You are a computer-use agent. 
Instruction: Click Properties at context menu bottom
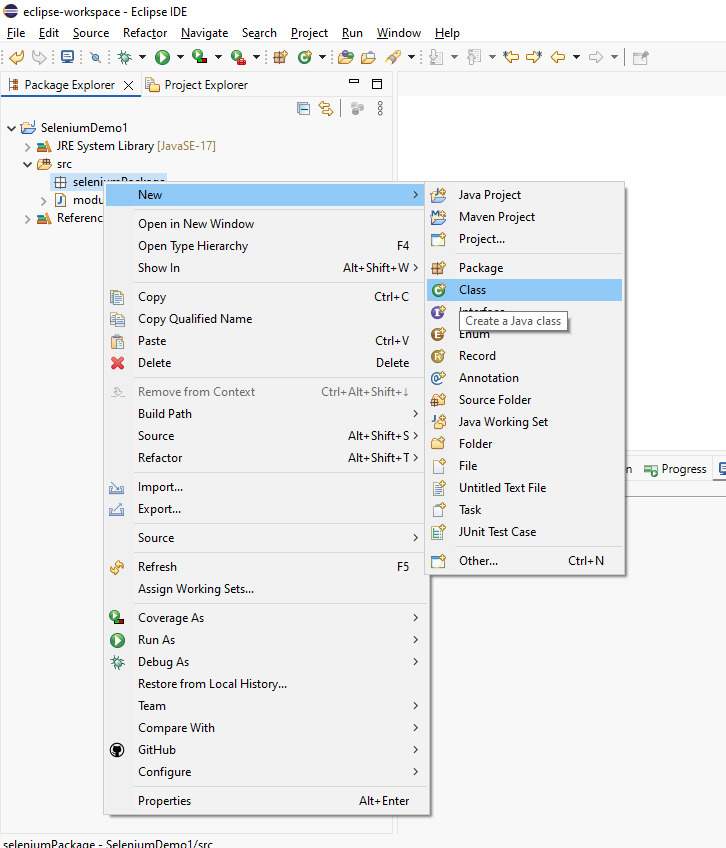[265, 801]
